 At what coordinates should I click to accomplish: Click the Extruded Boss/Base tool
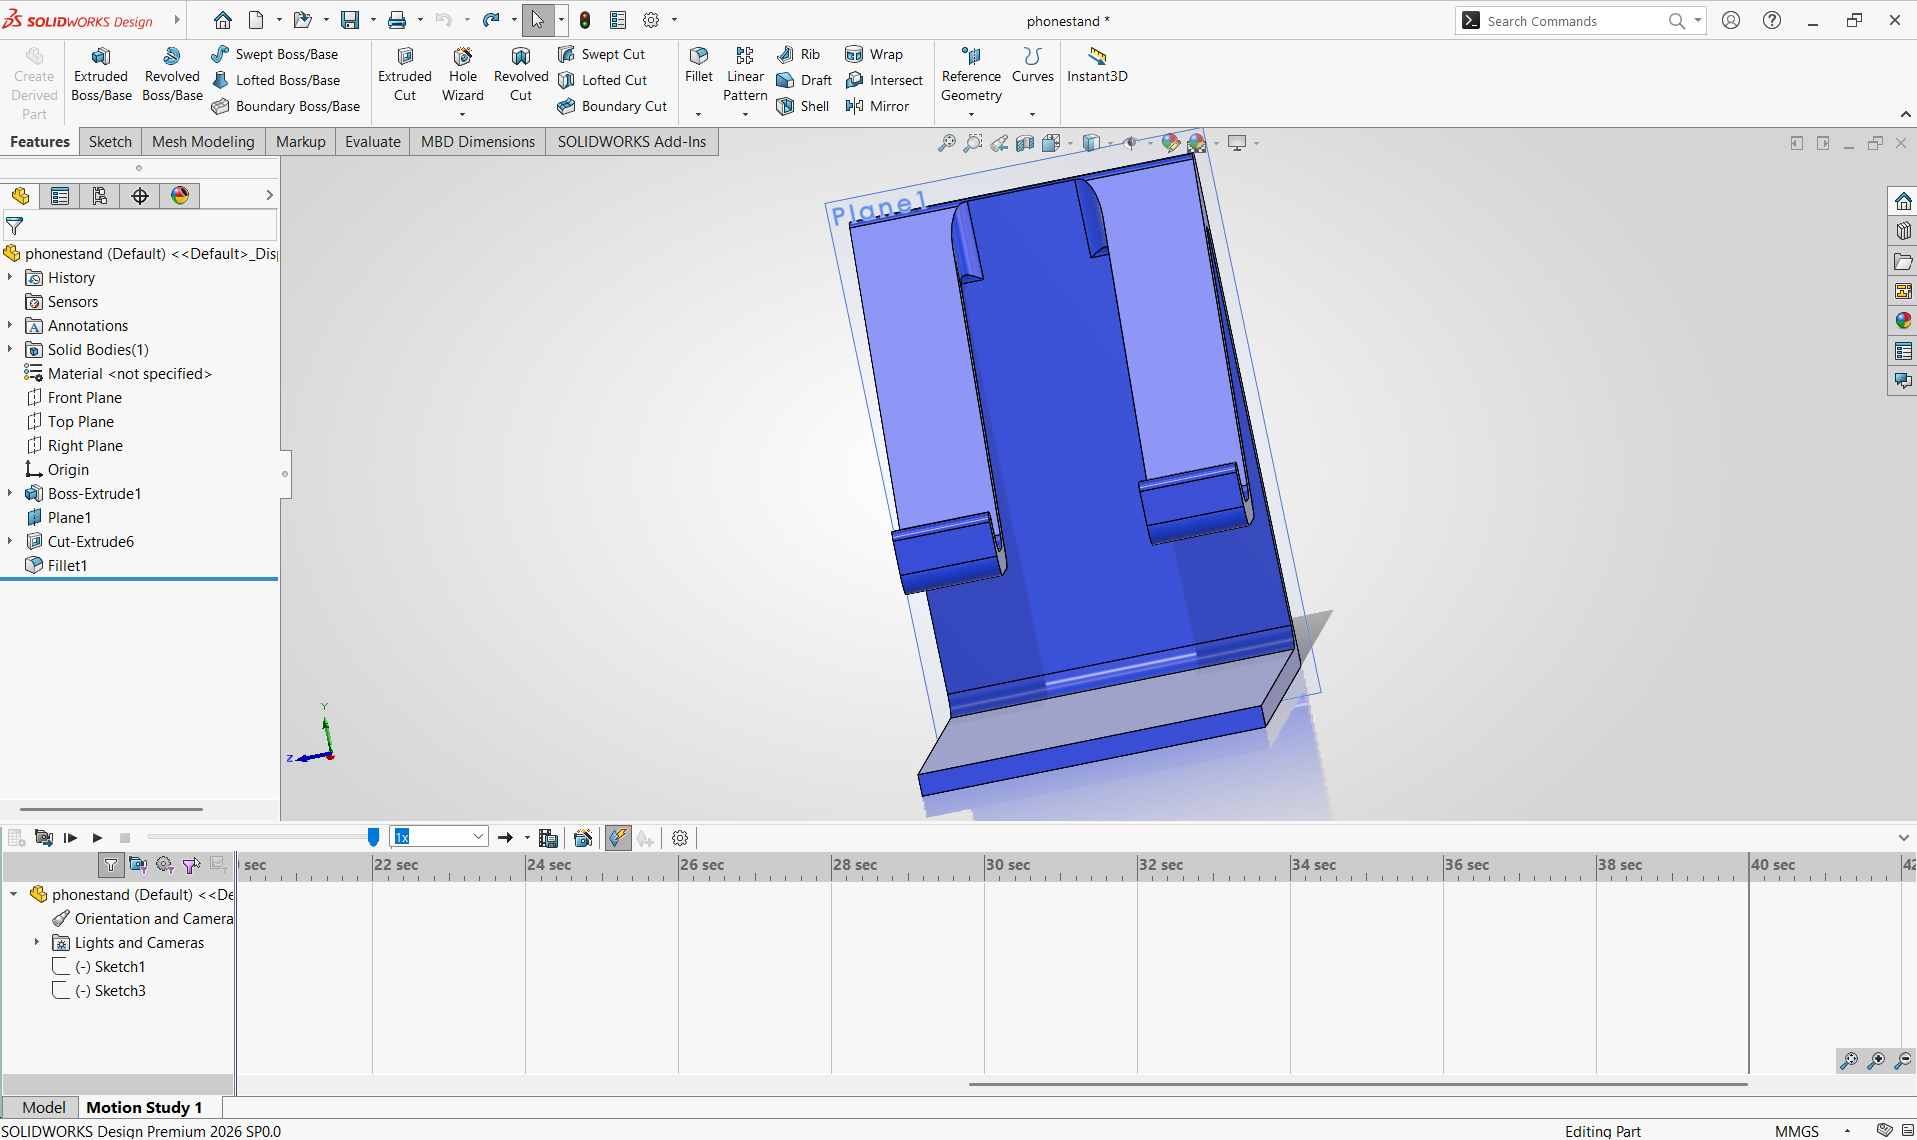click(101, 75)
